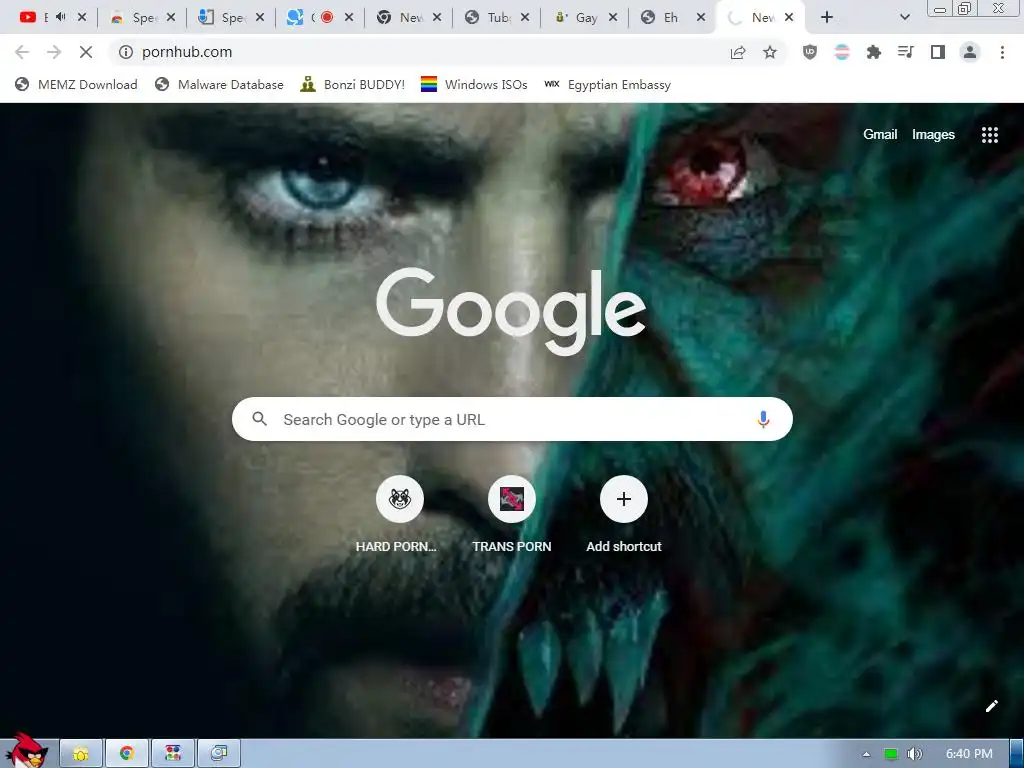This screenshot has height=768, width=1024.
Task: Open the last pinned taskbar app icon
Action: point(219,754)
